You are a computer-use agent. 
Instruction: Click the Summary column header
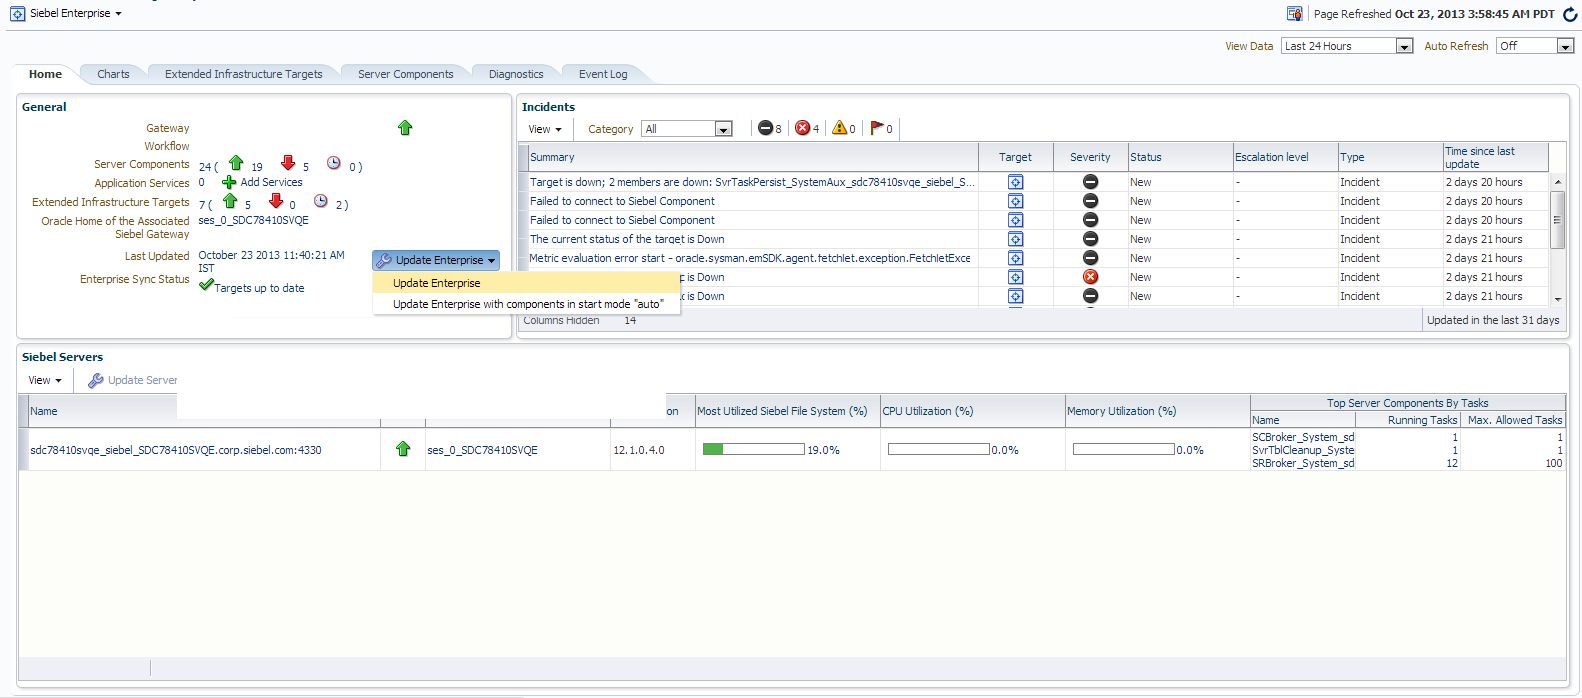pyautogui.click(x=752, y=157)
